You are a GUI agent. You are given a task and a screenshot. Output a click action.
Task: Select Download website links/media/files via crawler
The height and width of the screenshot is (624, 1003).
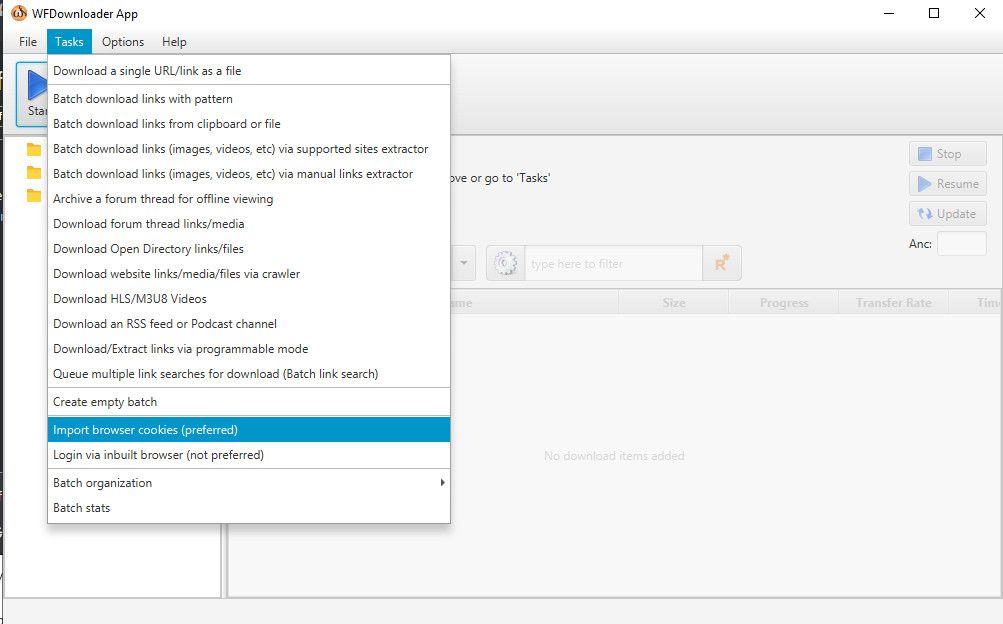[x=249, y=274]
